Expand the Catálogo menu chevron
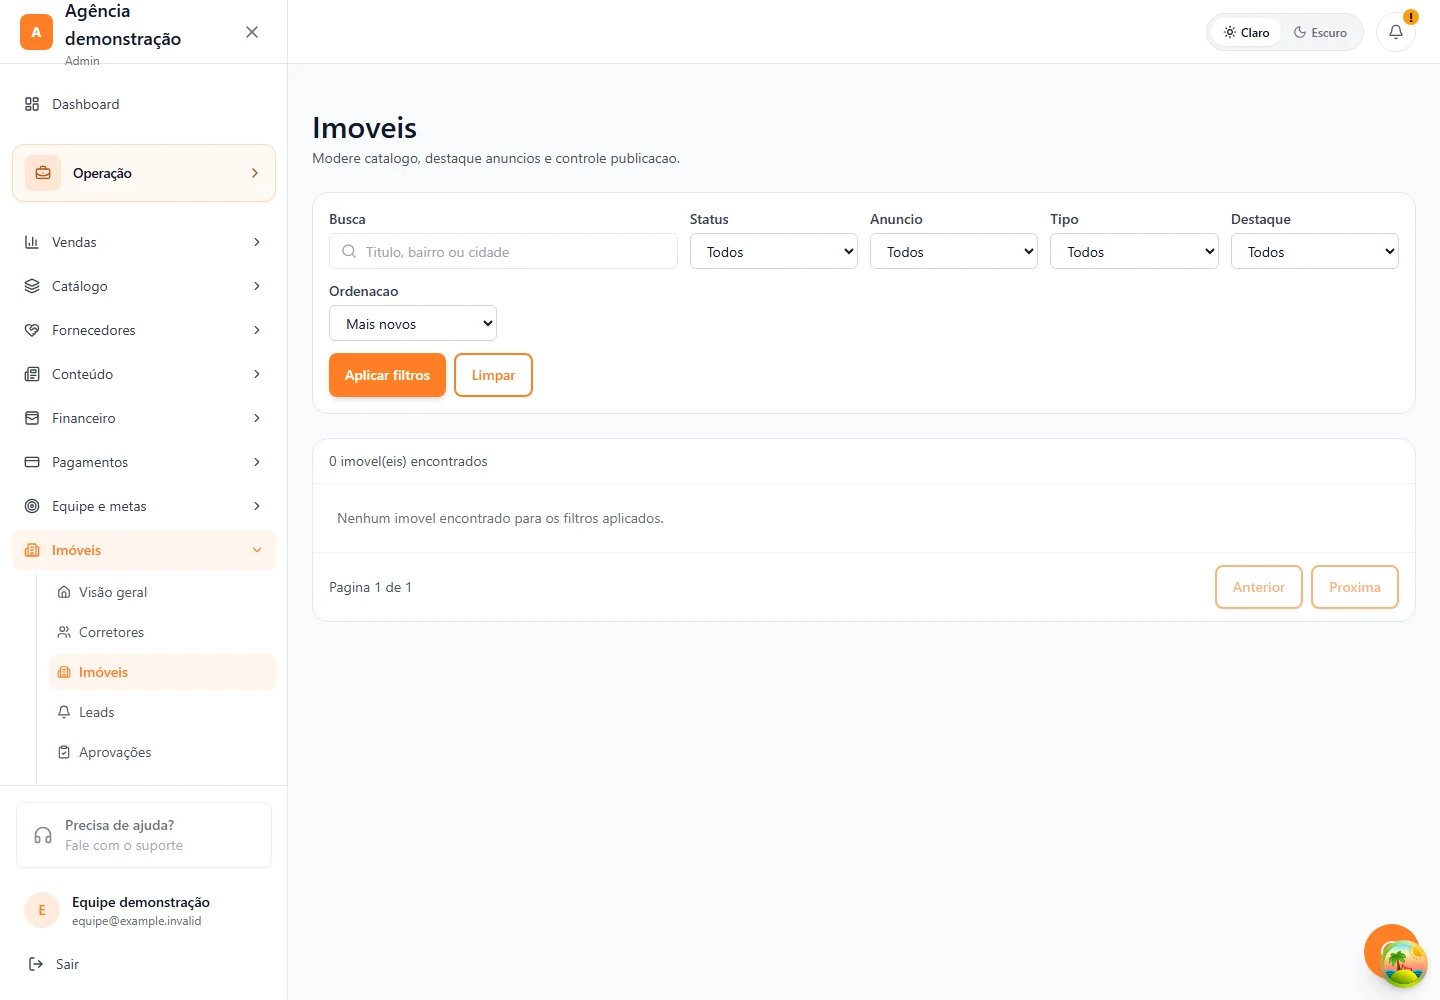 257,286
